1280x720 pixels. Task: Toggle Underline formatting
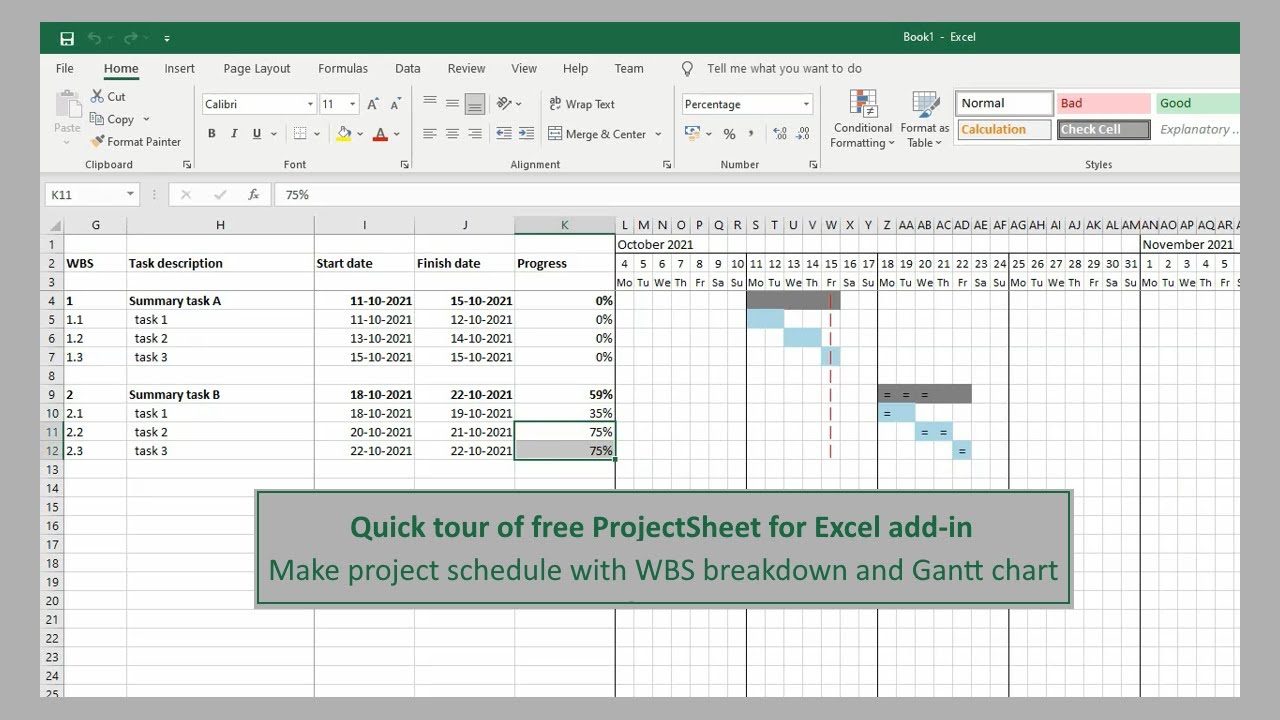[x=257, y=134]
